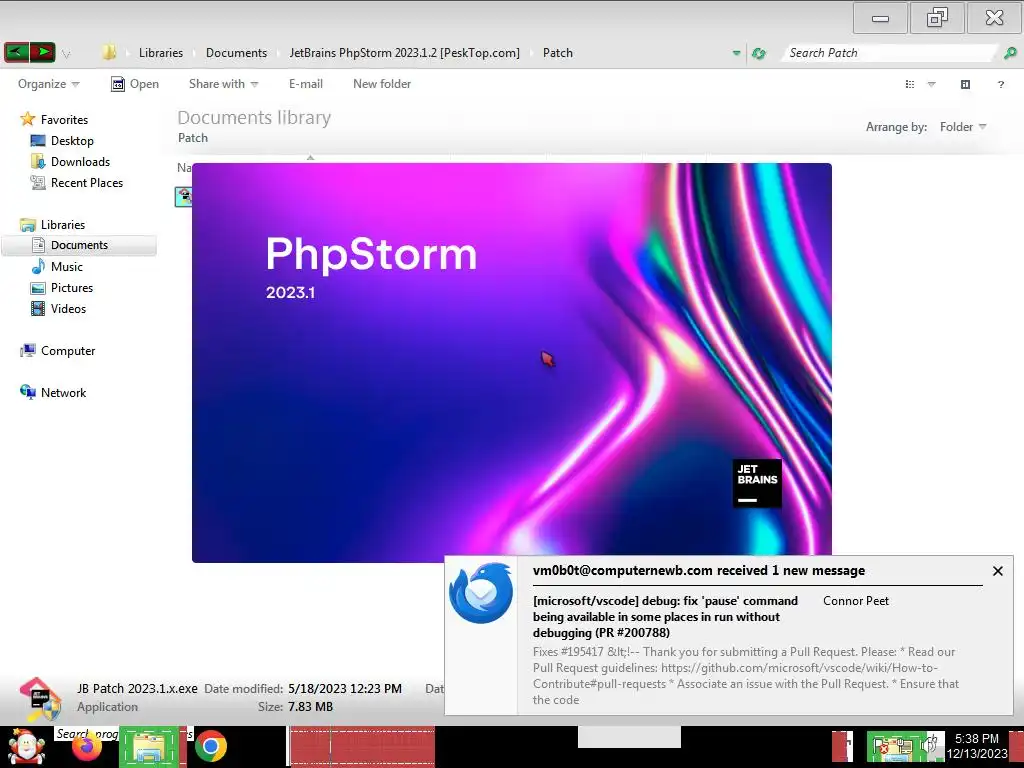Switch to File Explorer on the taskbar
Viewport: 1024px width, 768px height.
149,747
